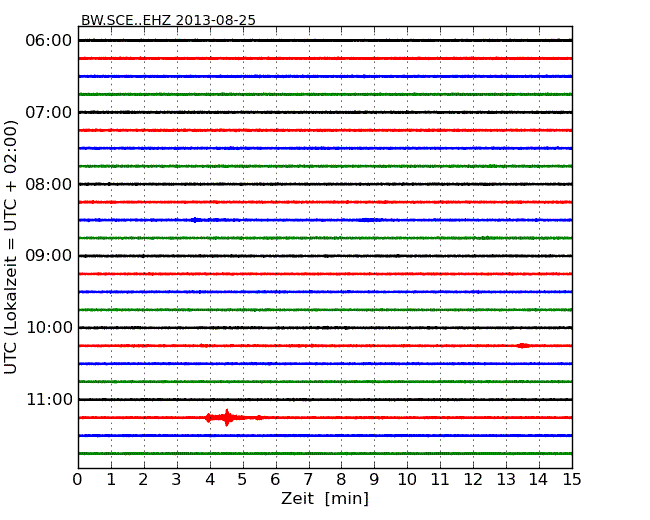650x520 pixels.
Task: Click the 10:00 y-axis tick label
Action: coord(48,328)
